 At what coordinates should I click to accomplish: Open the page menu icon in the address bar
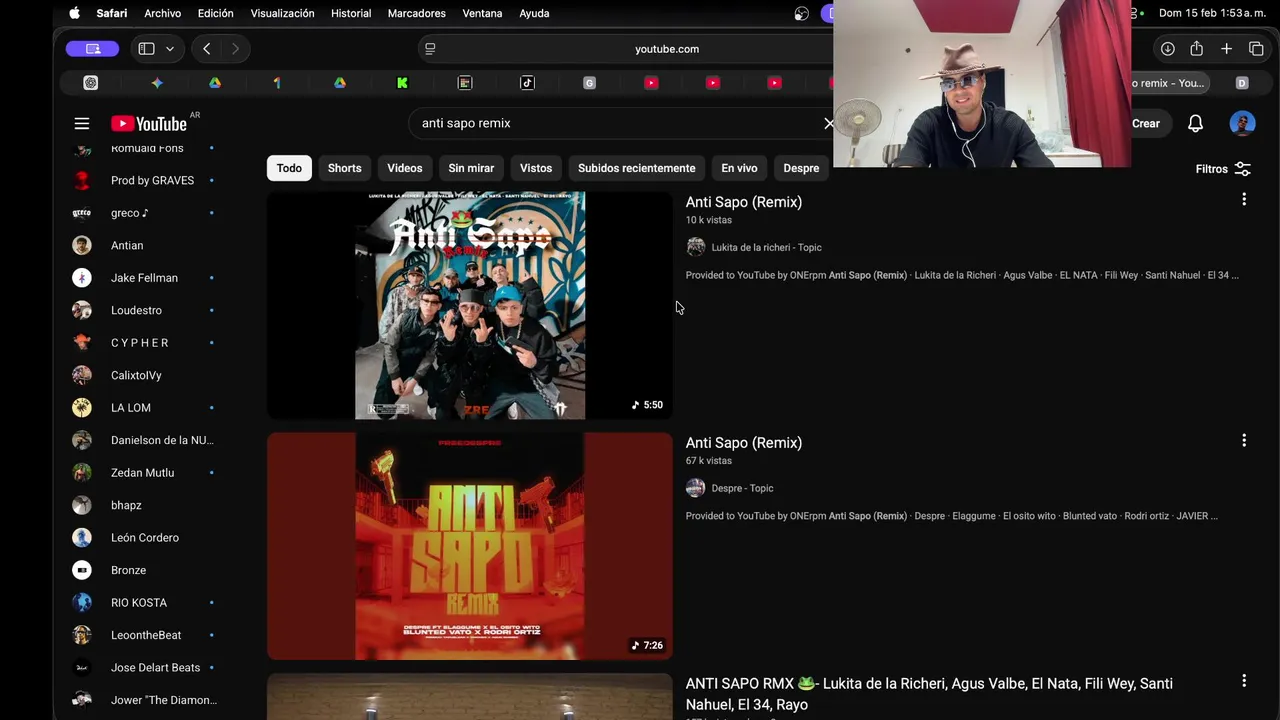click(430, 48)
